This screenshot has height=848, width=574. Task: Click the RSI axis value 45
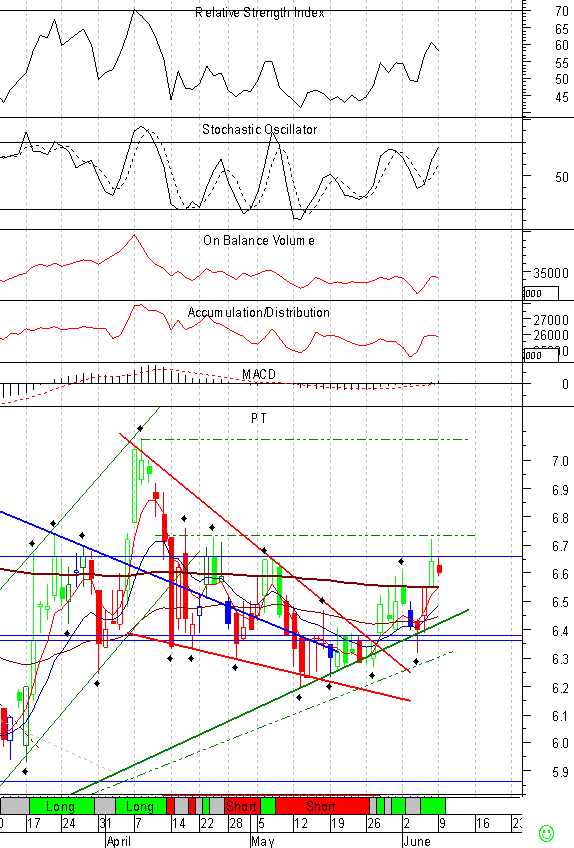pyautogui.click(x=562, y=97)
